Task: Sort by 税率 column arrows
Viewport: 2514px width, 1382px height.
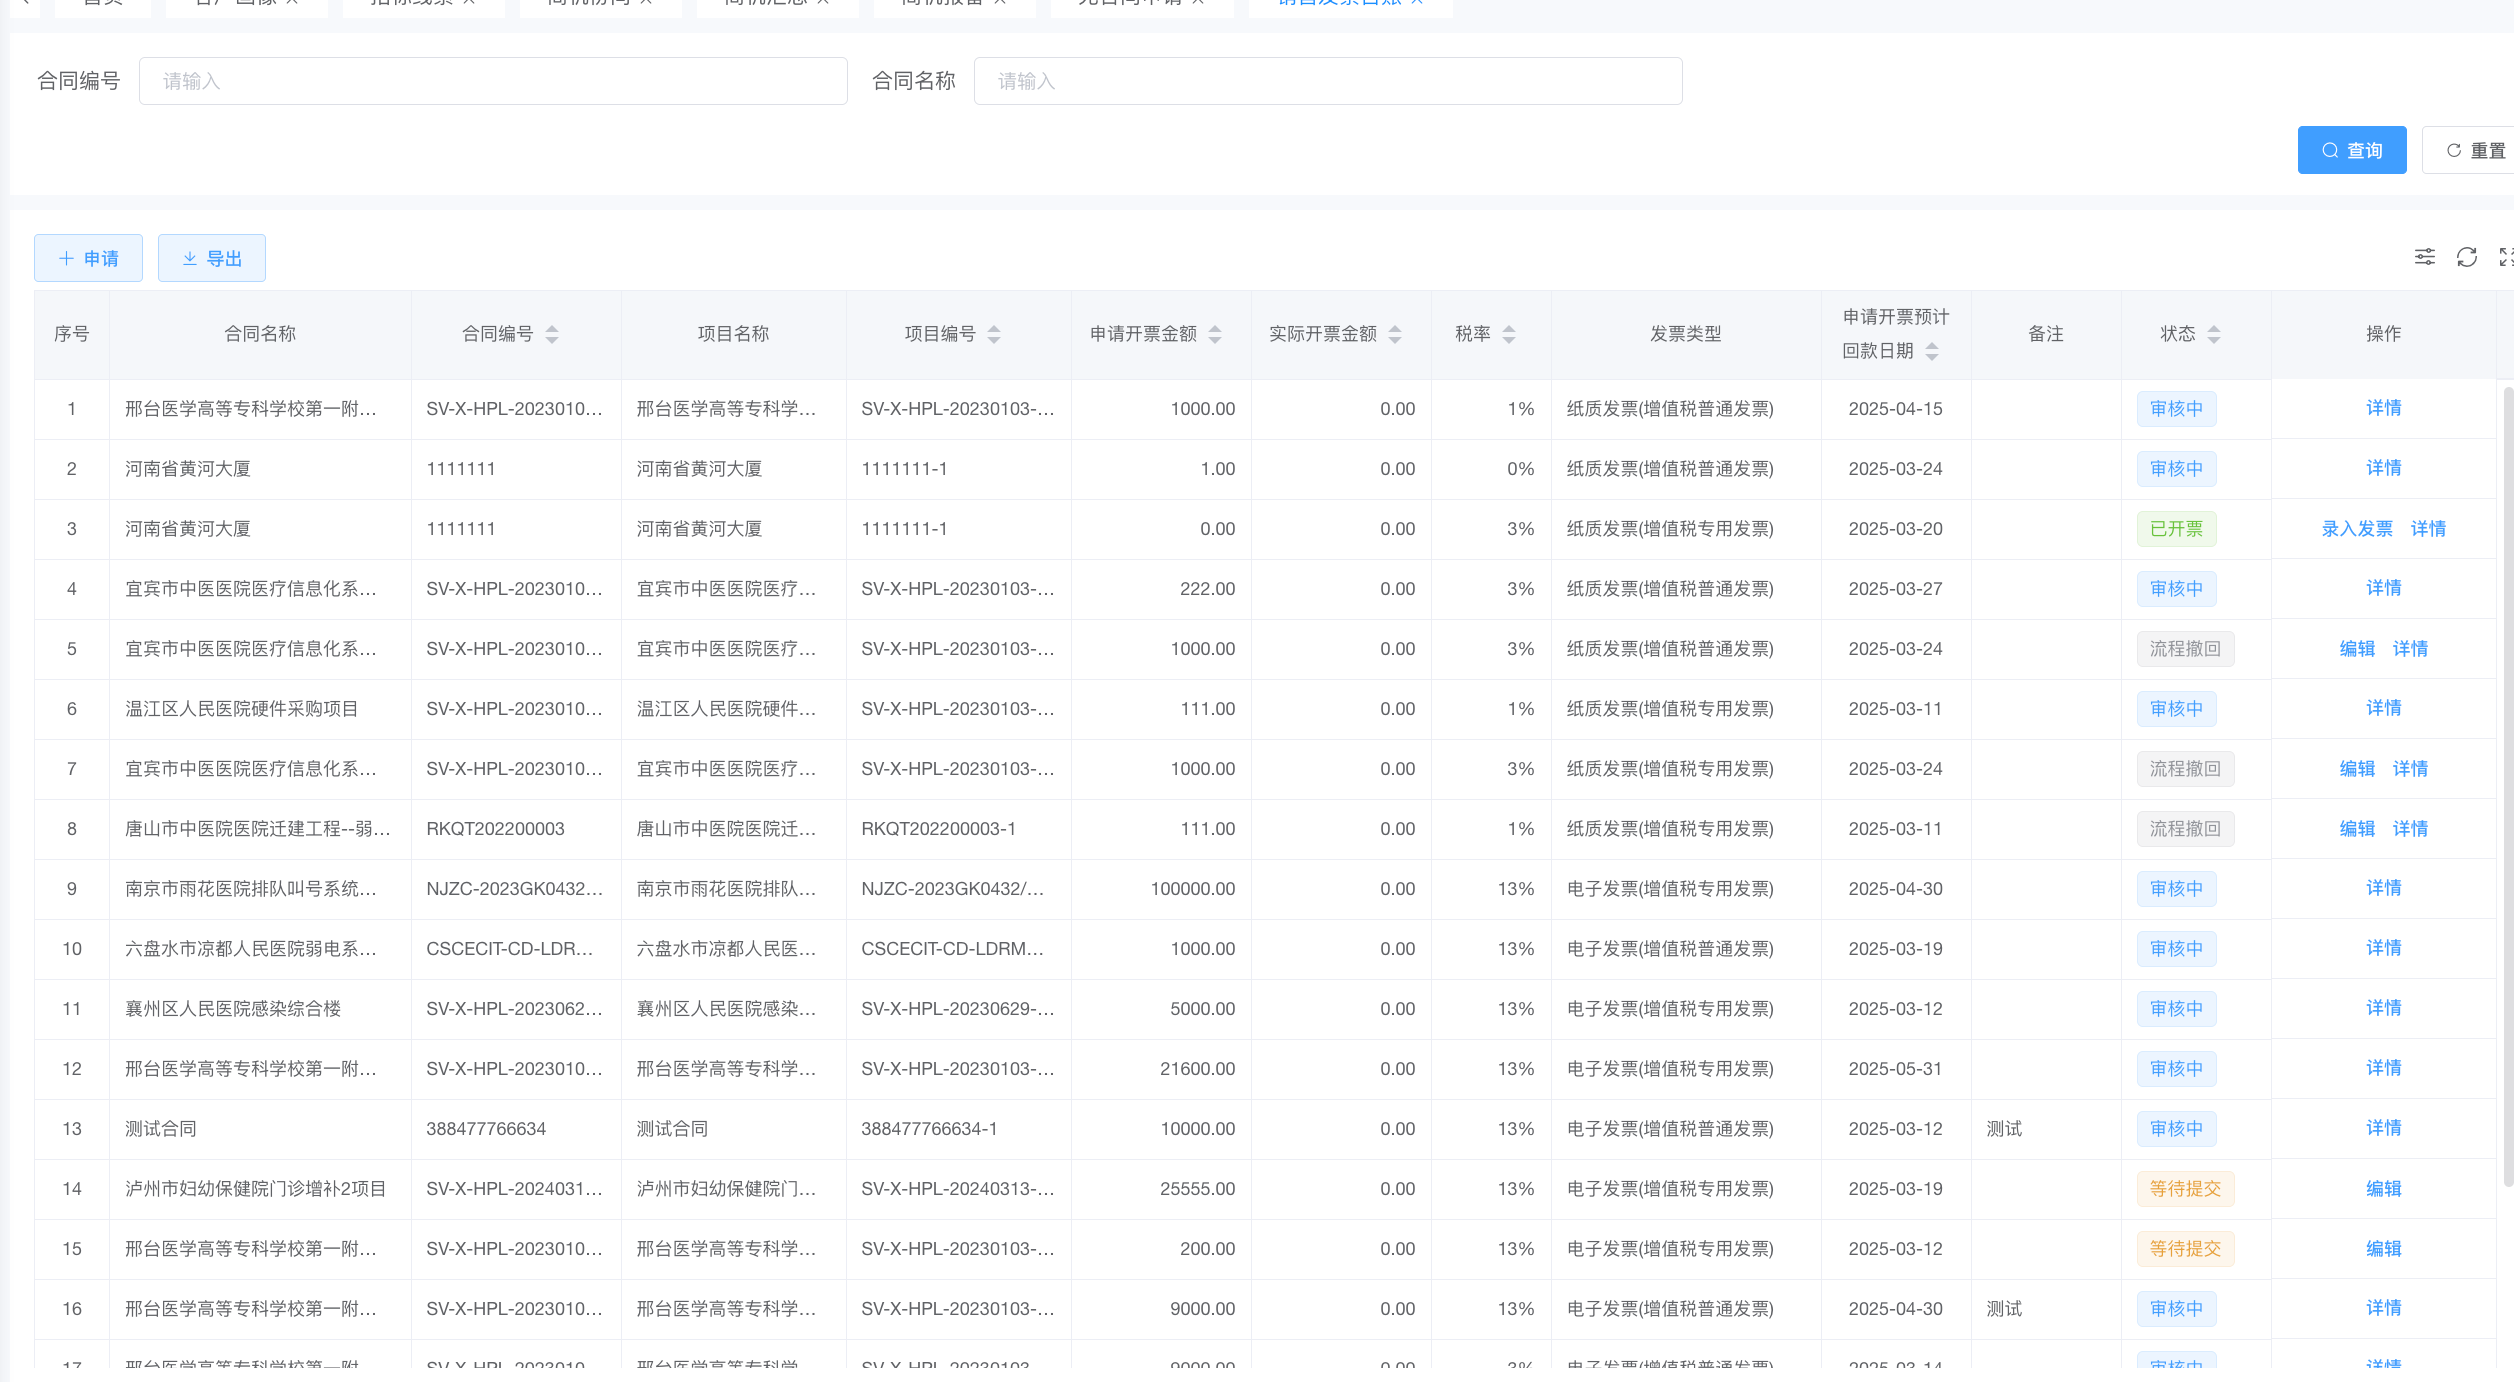Action: point(1509,334)
